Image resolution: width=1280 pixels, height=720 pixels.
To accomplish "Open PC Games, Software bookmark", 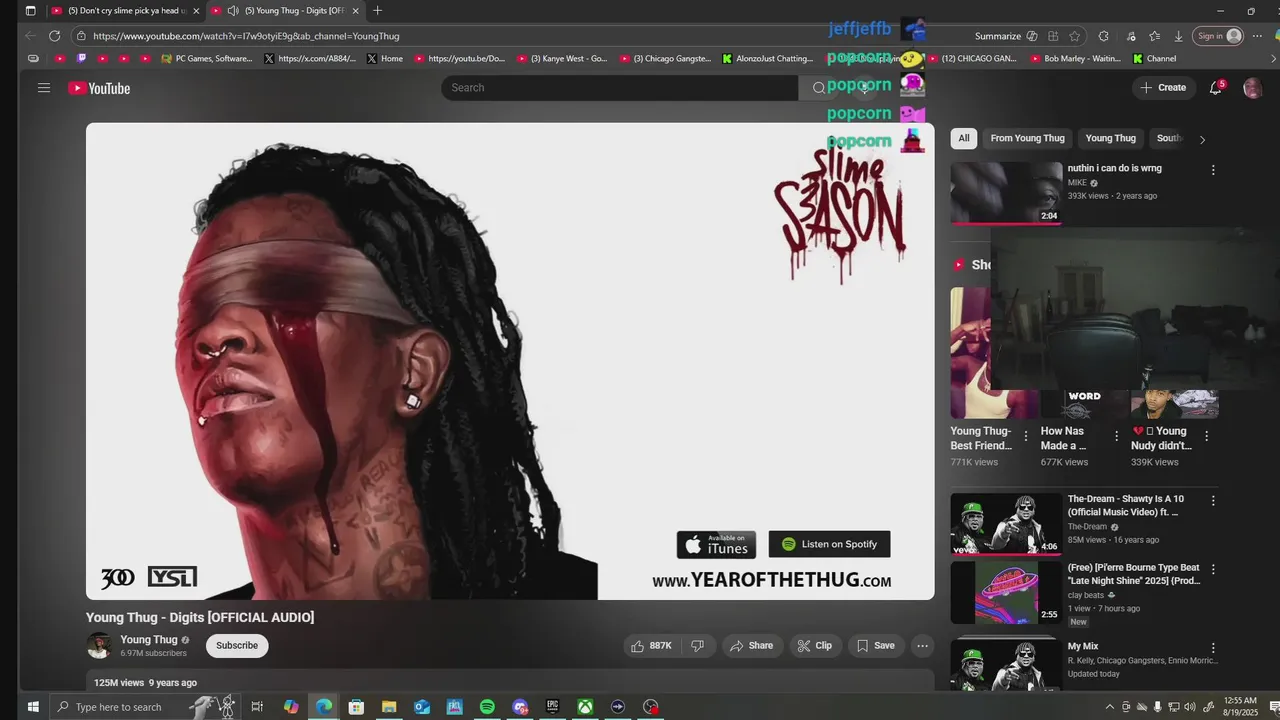I will tap(207, 59).
